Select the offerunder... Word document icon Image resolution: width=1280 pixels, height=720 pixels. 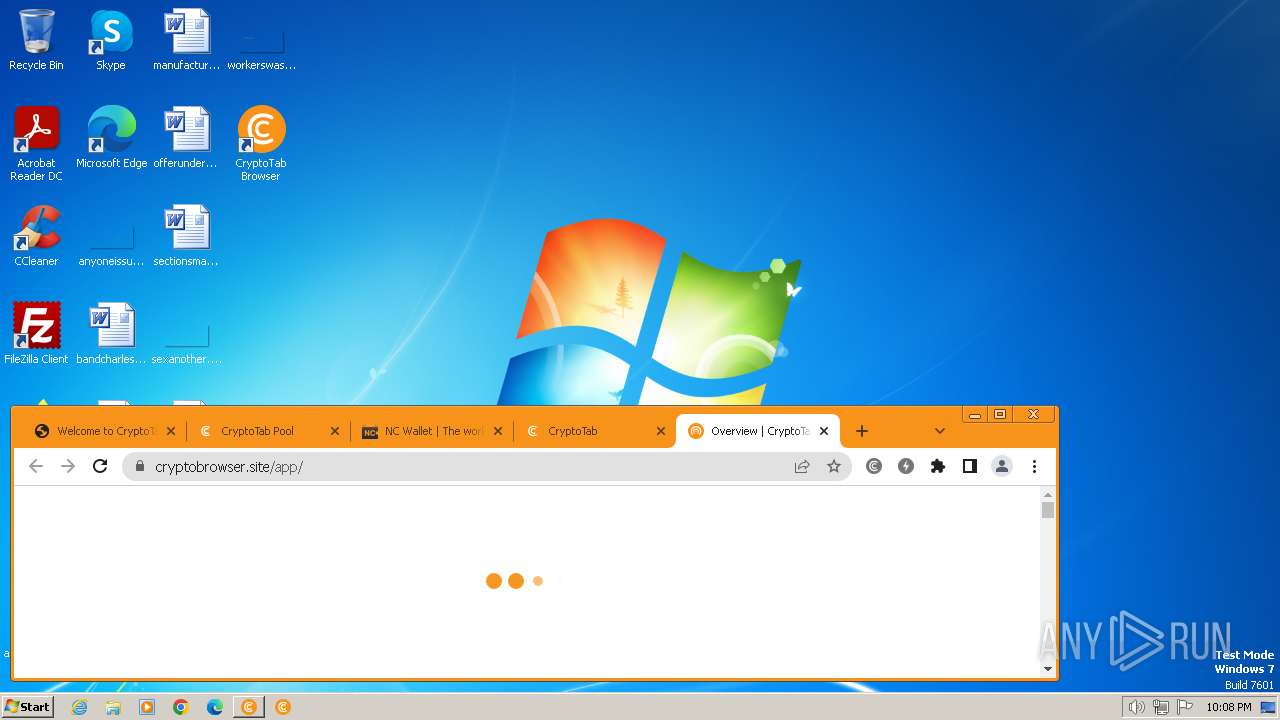tap(186, 137)
